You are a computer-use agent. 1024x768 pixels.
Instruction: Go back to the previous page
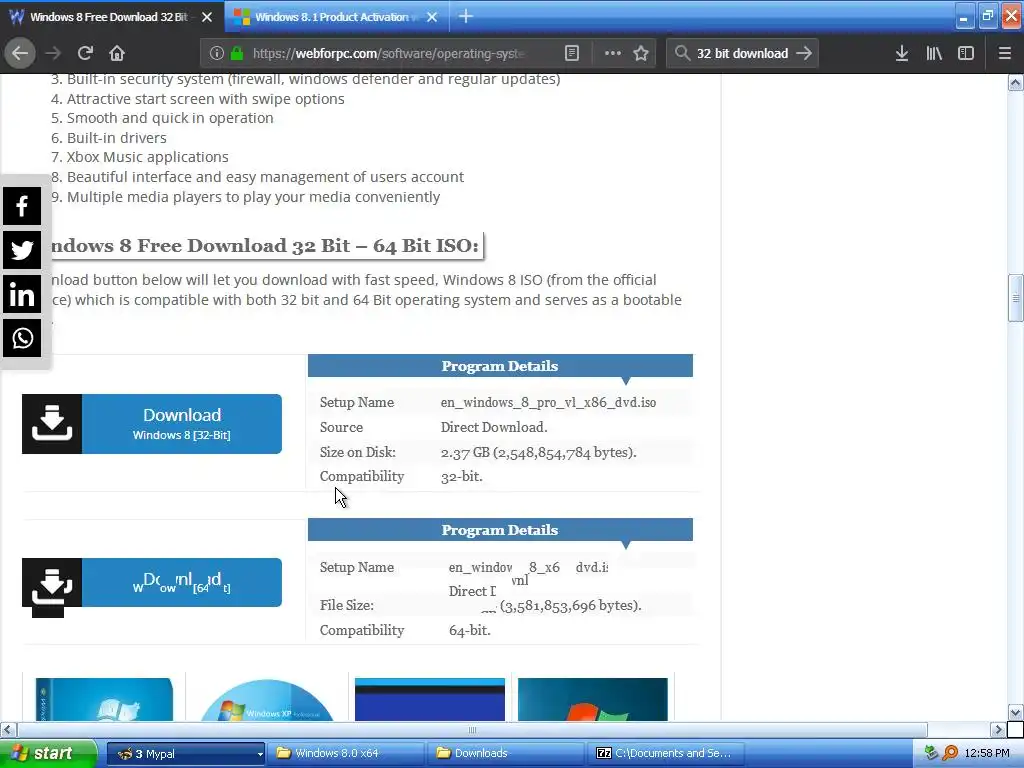(x=20, y=53)
